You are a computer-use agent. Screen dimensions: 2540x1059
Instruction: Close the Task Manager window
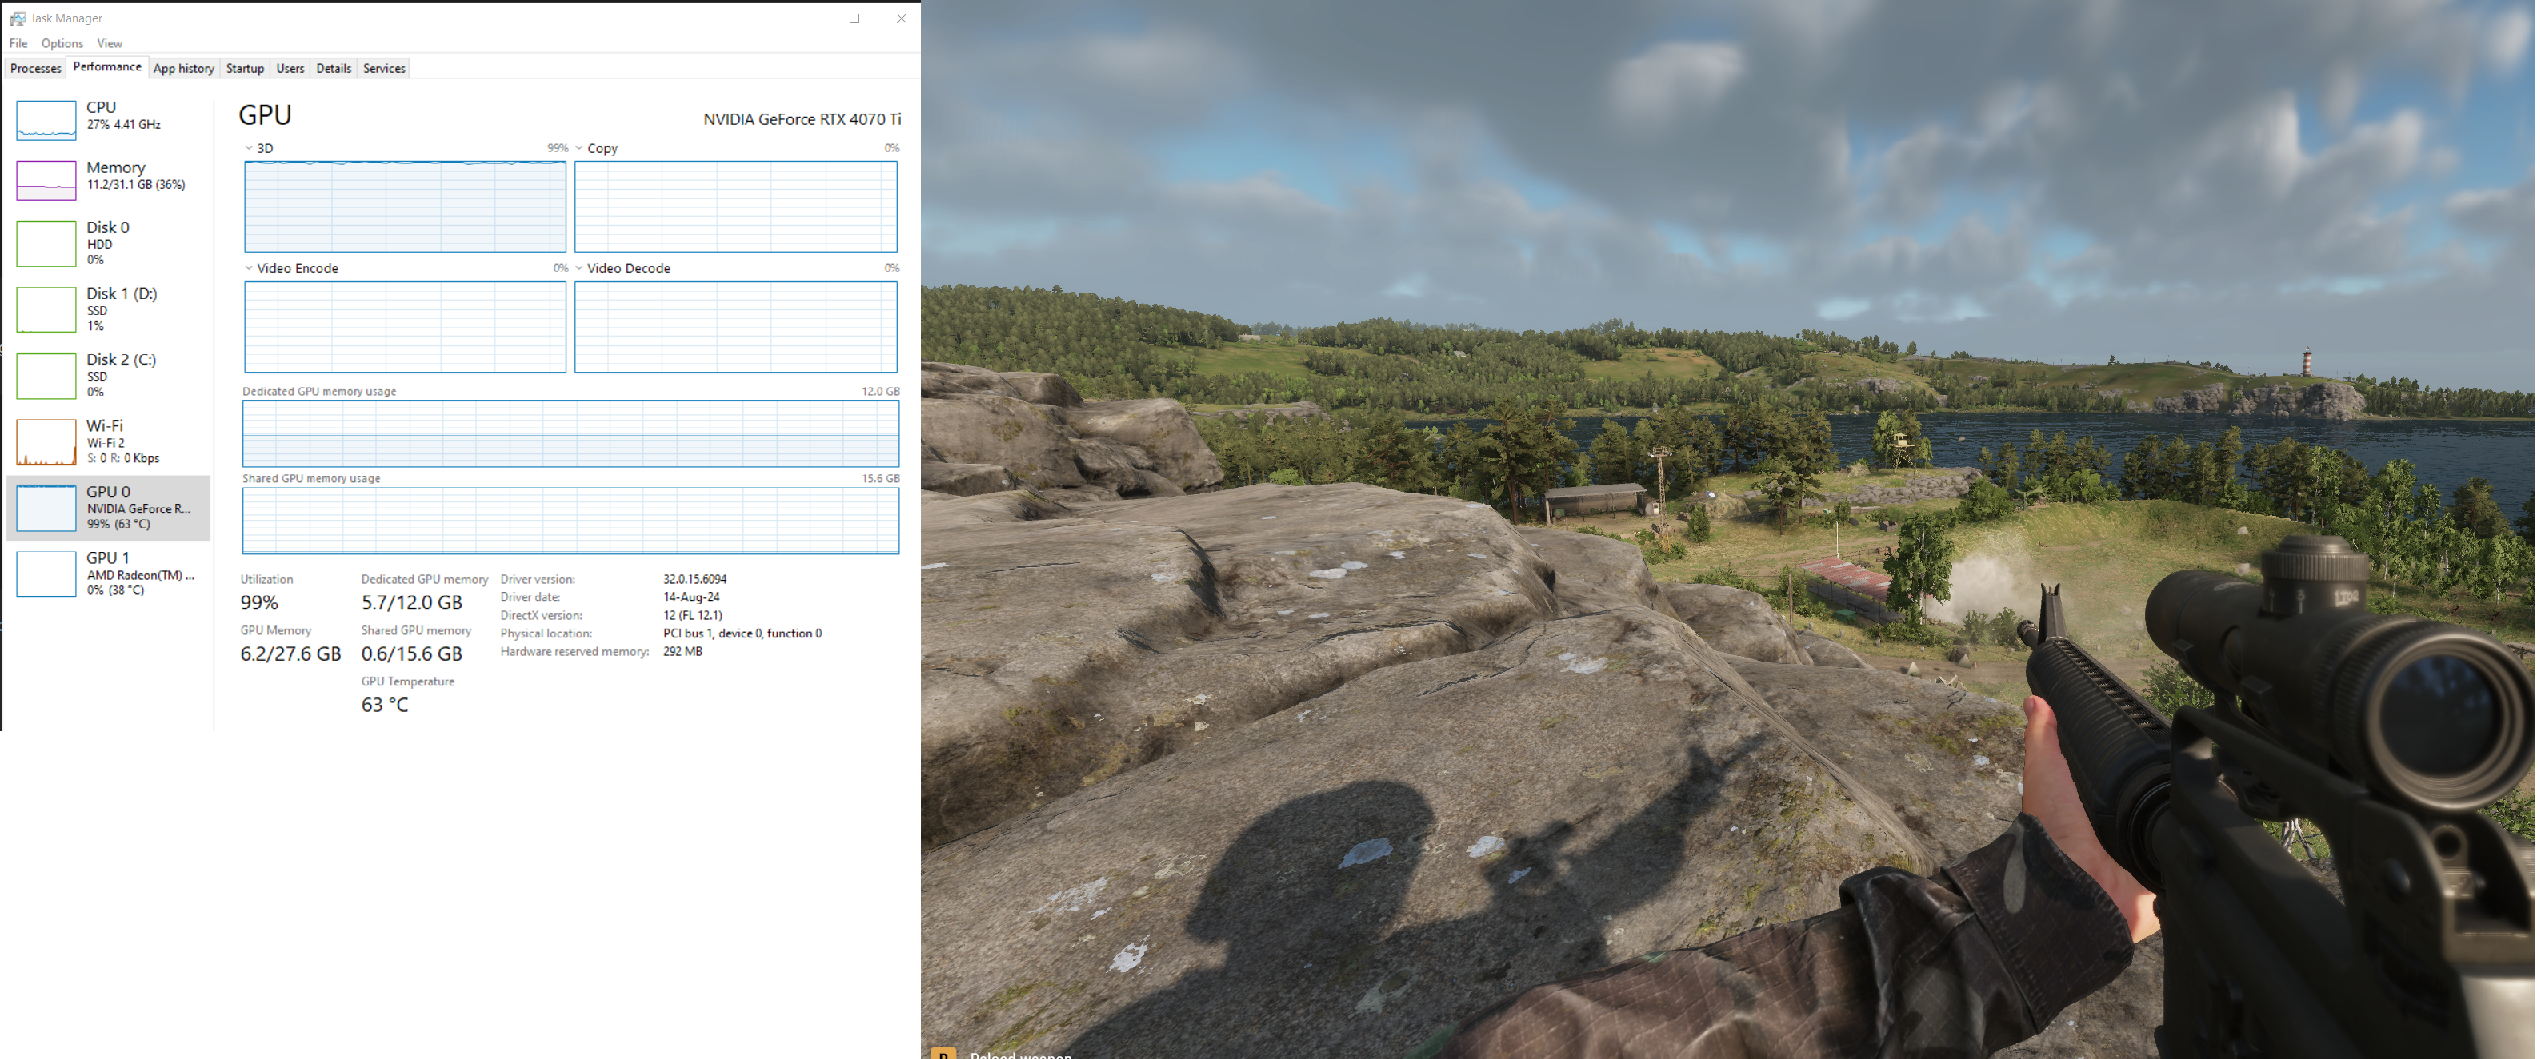point(901,18)
